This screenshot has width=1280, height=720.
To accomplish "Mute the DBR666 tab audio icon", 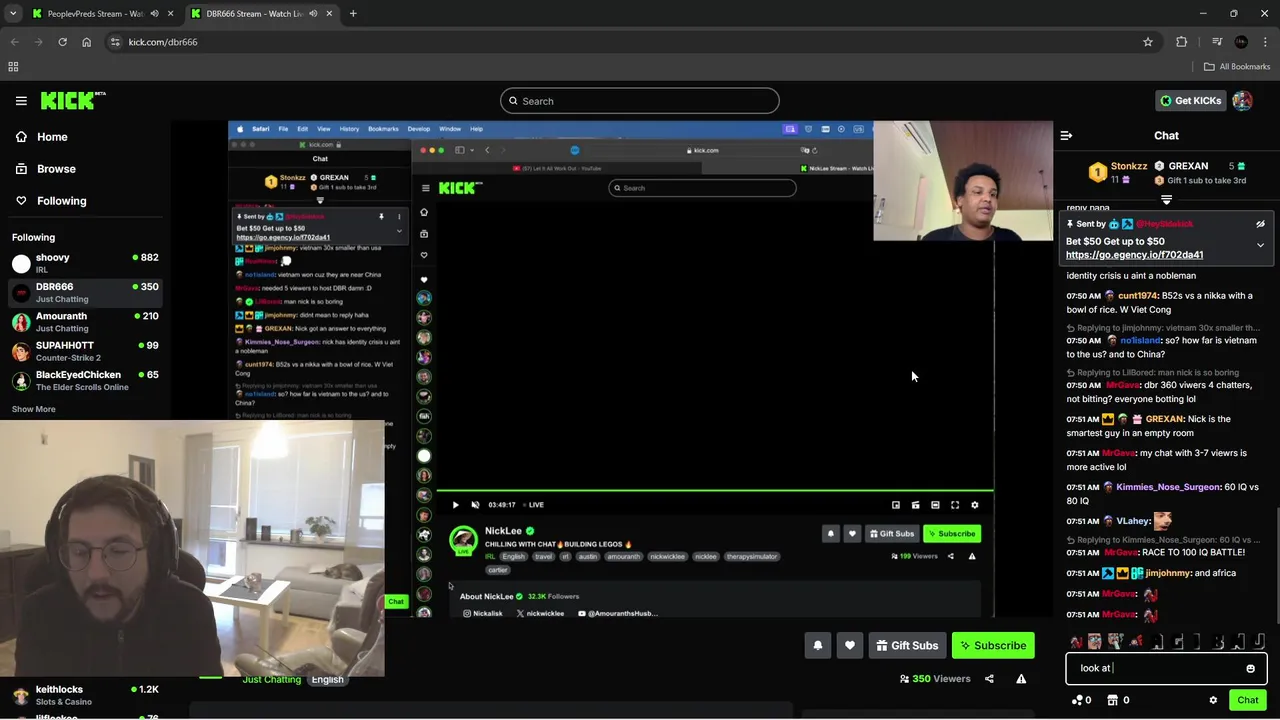I will (x=313, y=14).
